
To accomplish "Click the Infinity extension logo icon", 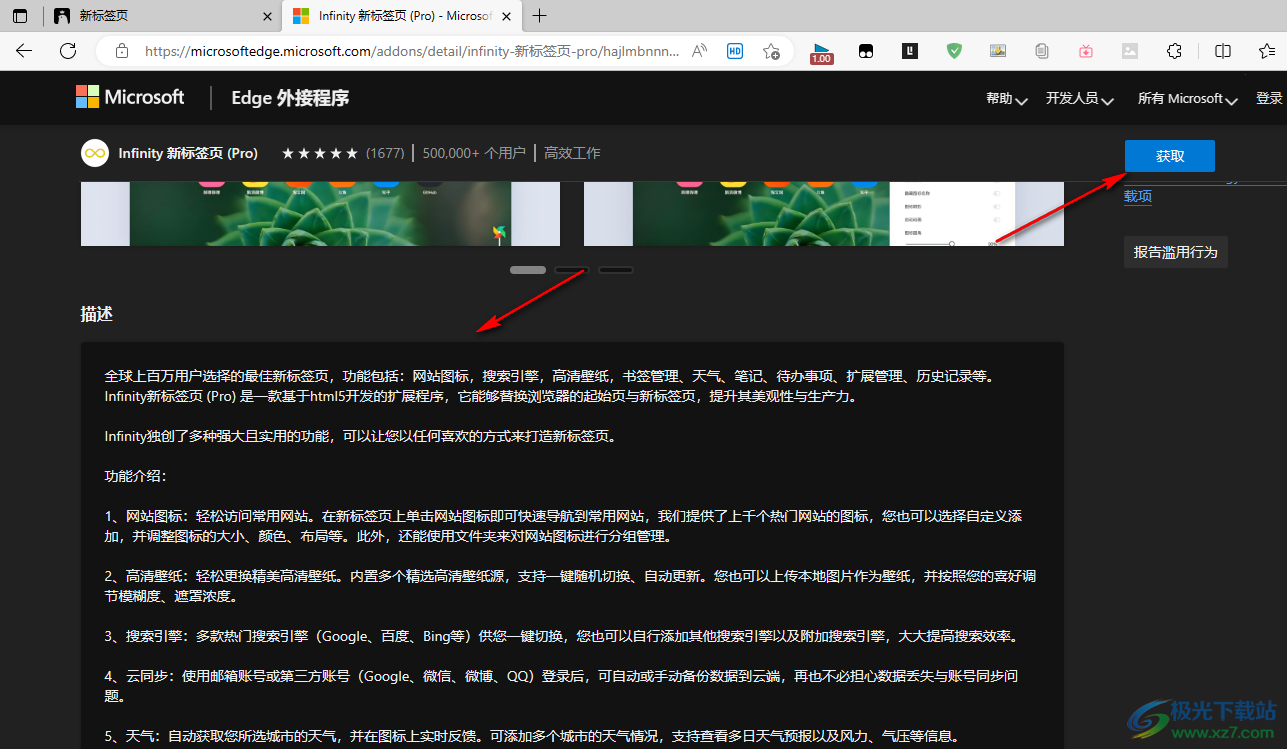I will tap(94, 153).
